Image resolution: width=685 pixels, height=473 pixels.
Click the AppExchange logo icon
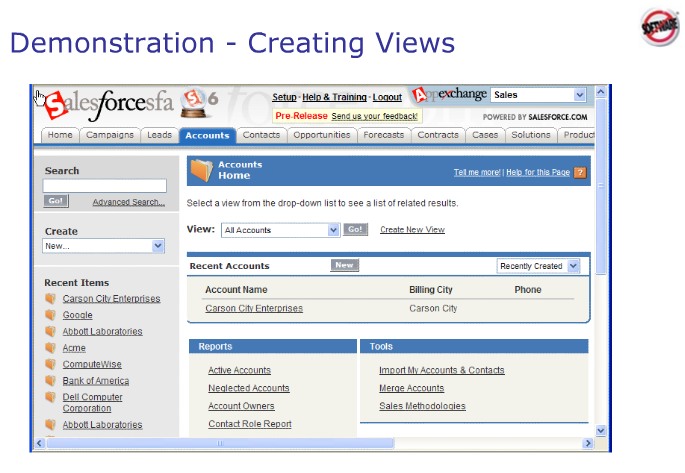[x=422, y=96]
